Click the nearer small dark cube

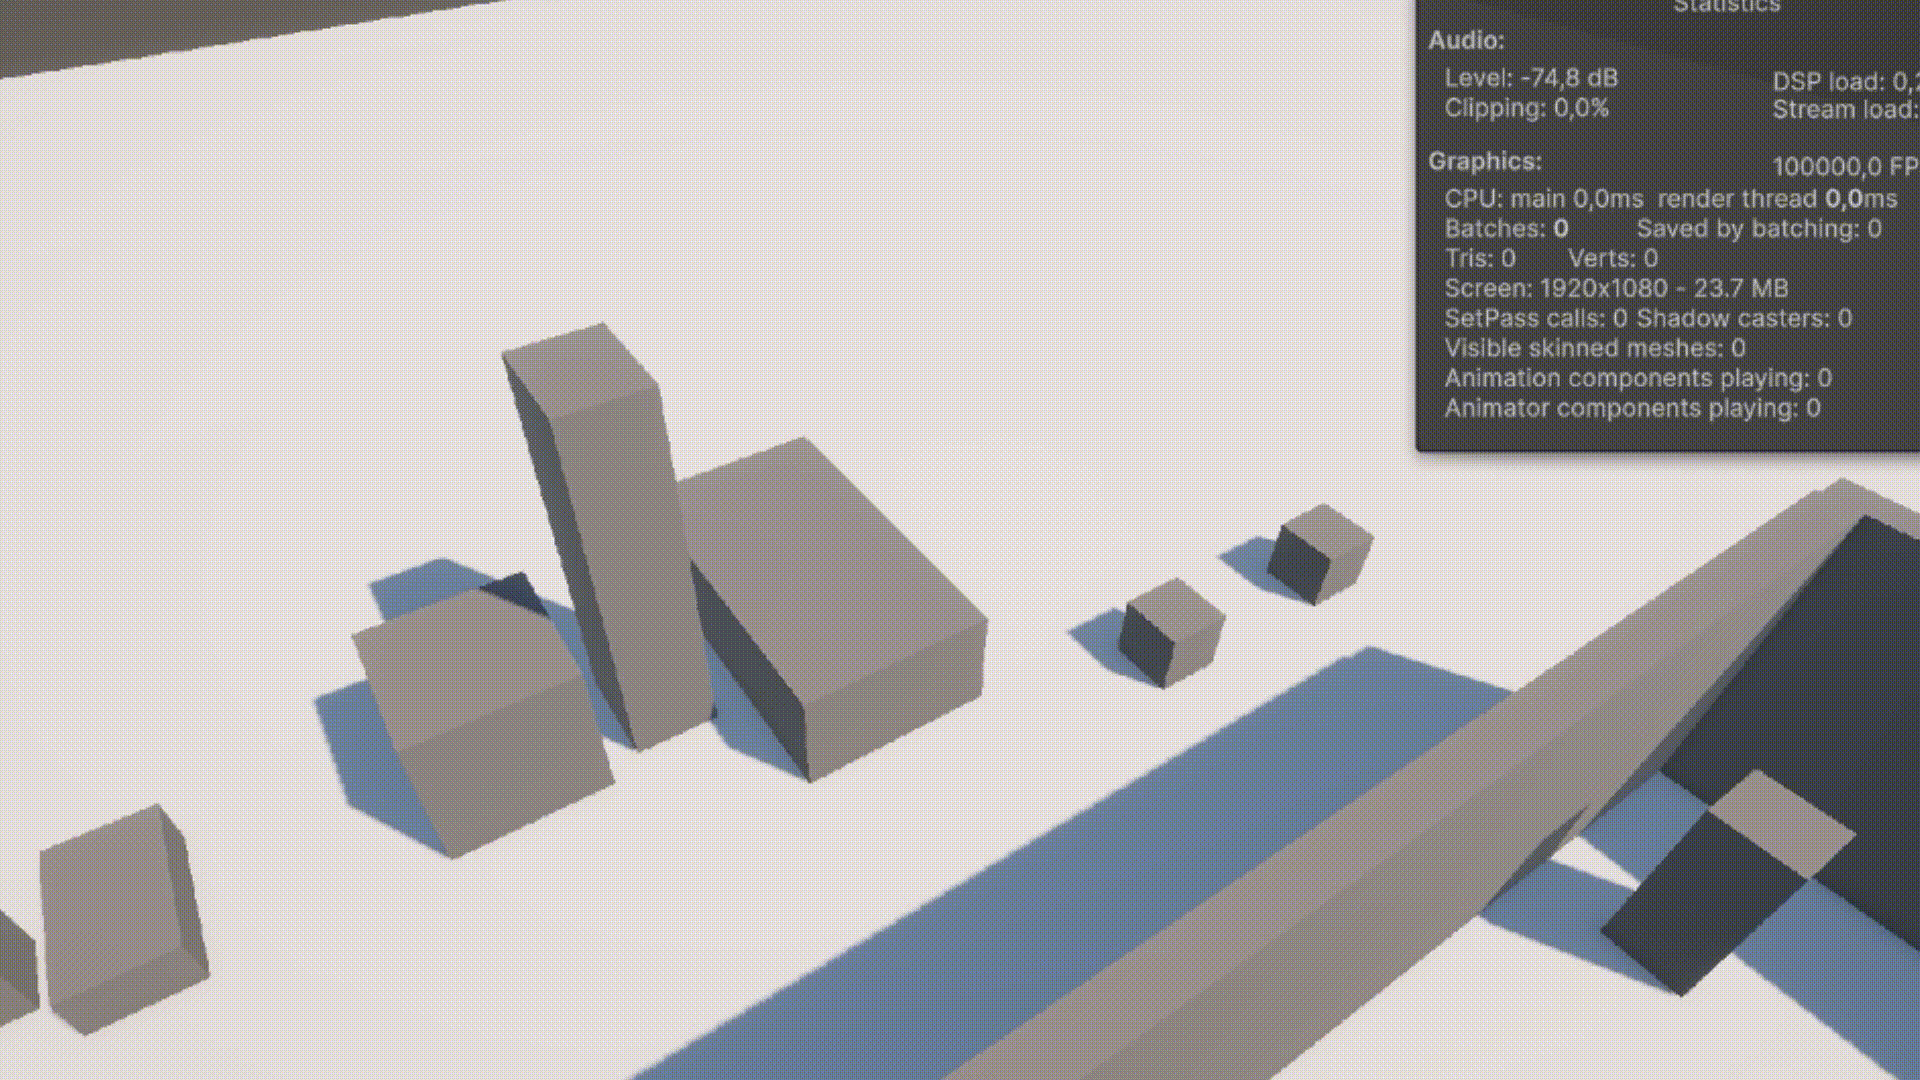tap(1172, 632)
